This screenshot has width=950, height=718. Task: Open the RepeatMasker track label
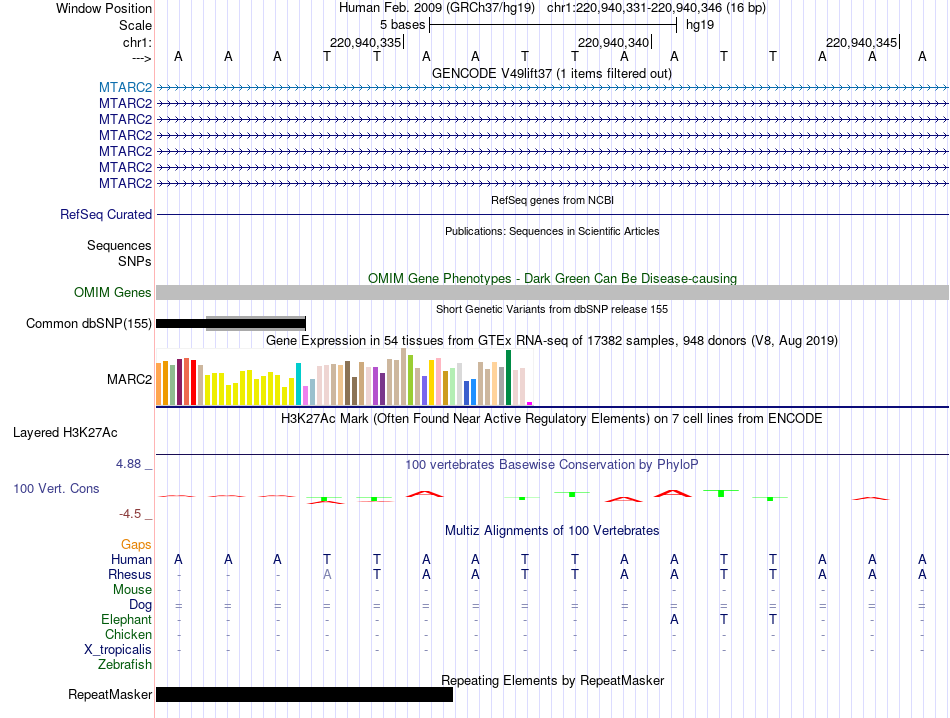pyautogui.click(x=110, y=694)
